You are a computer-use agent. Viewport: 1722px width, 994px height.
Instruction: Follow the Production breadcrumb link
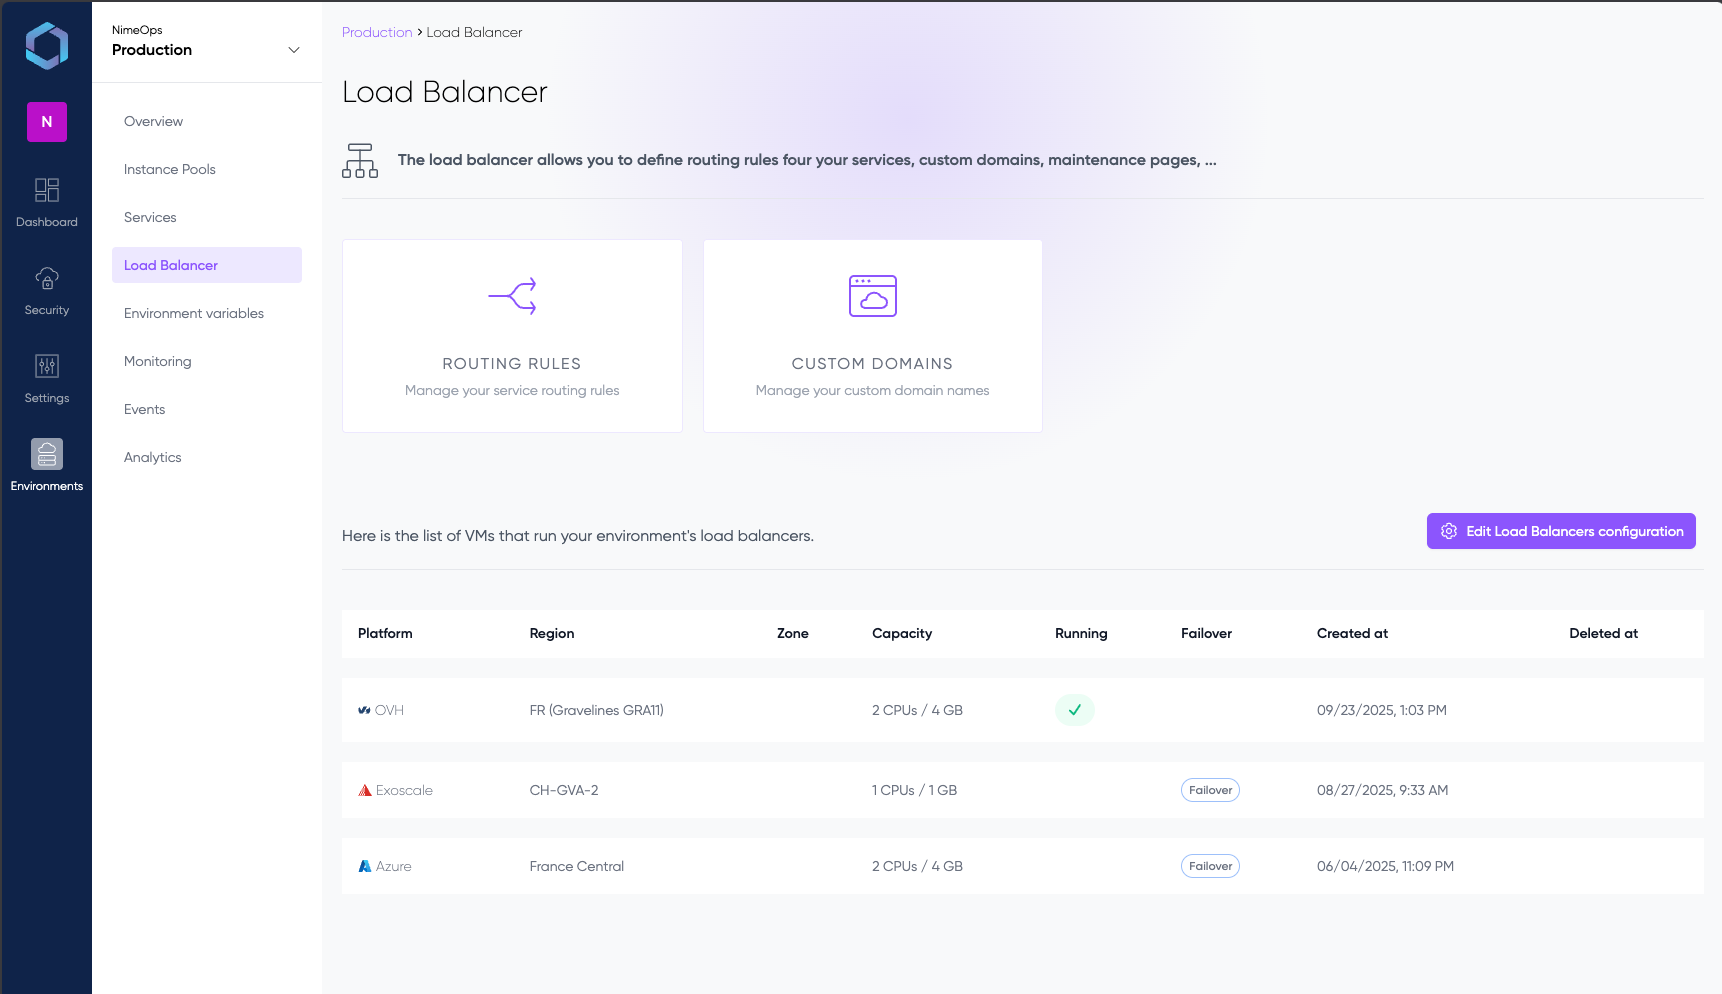[x=377, y=32]
